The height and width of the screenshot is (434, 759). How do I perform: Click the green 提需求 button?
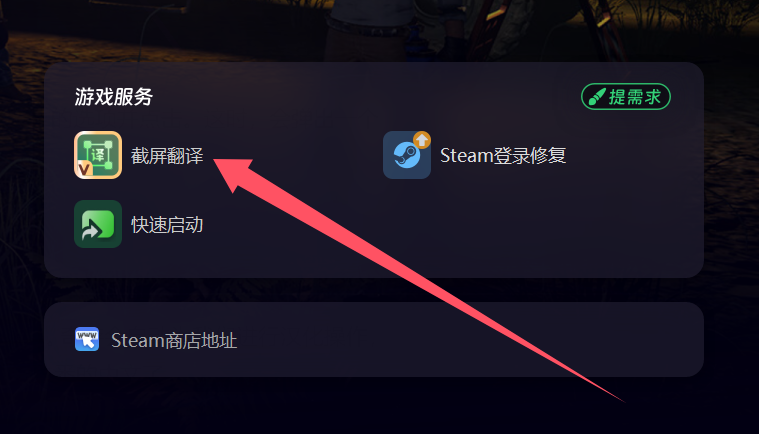point(625,97)
